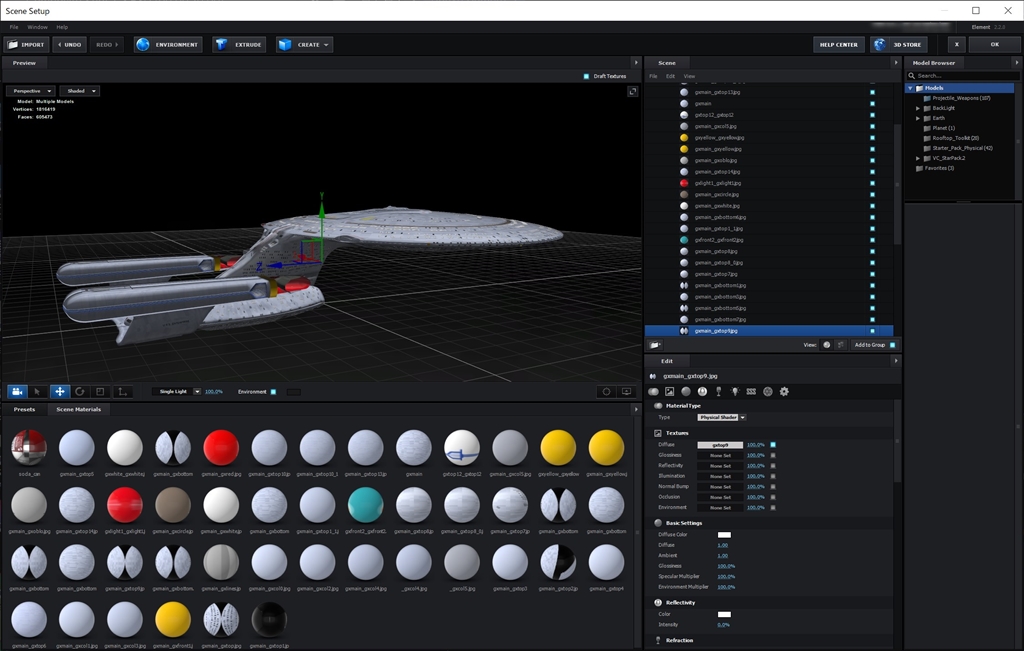The image size is (1024, 651).
Task: Click the wine glass refraction icon
Action: point(718,391)
